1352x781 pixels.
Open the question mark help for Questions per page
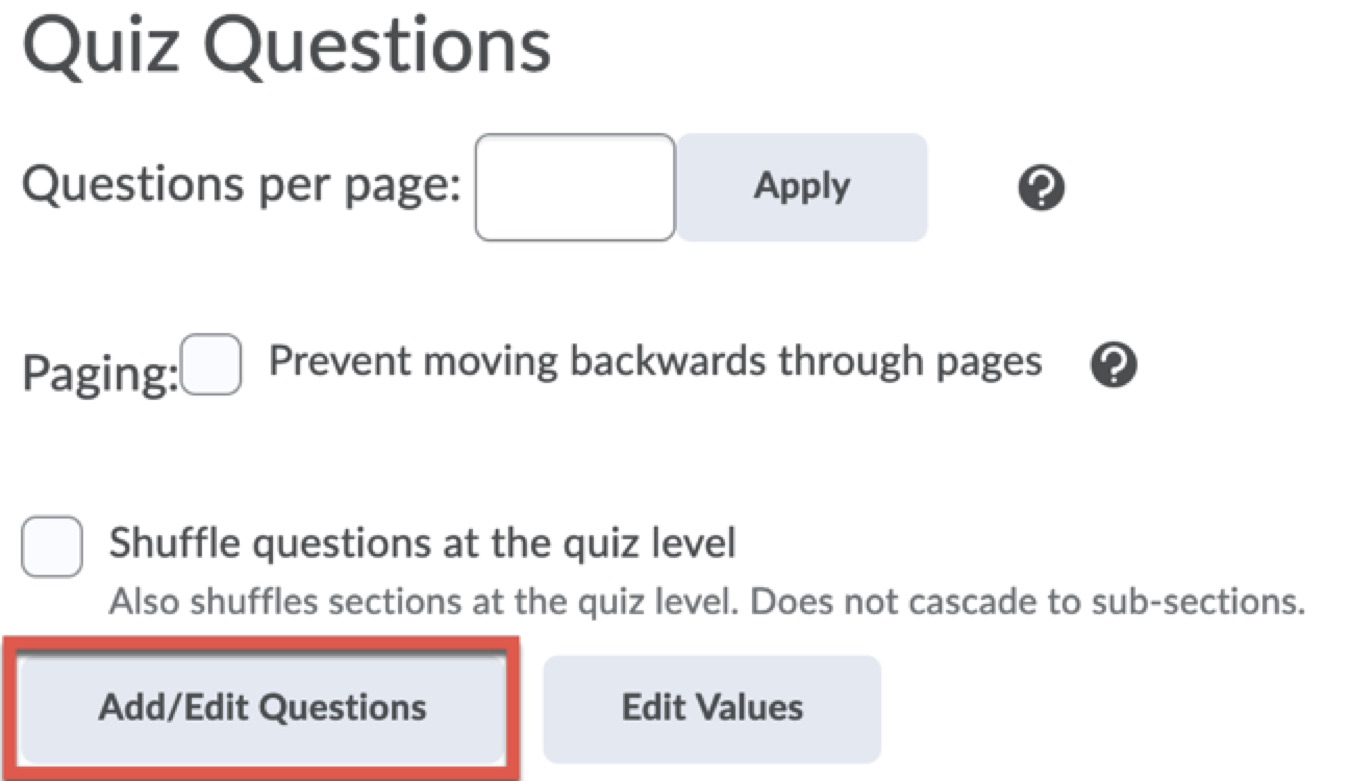coord(1042,188)
